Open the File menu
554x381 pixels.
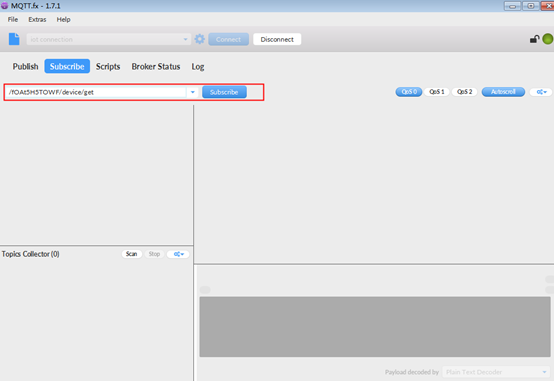point(13,19)
